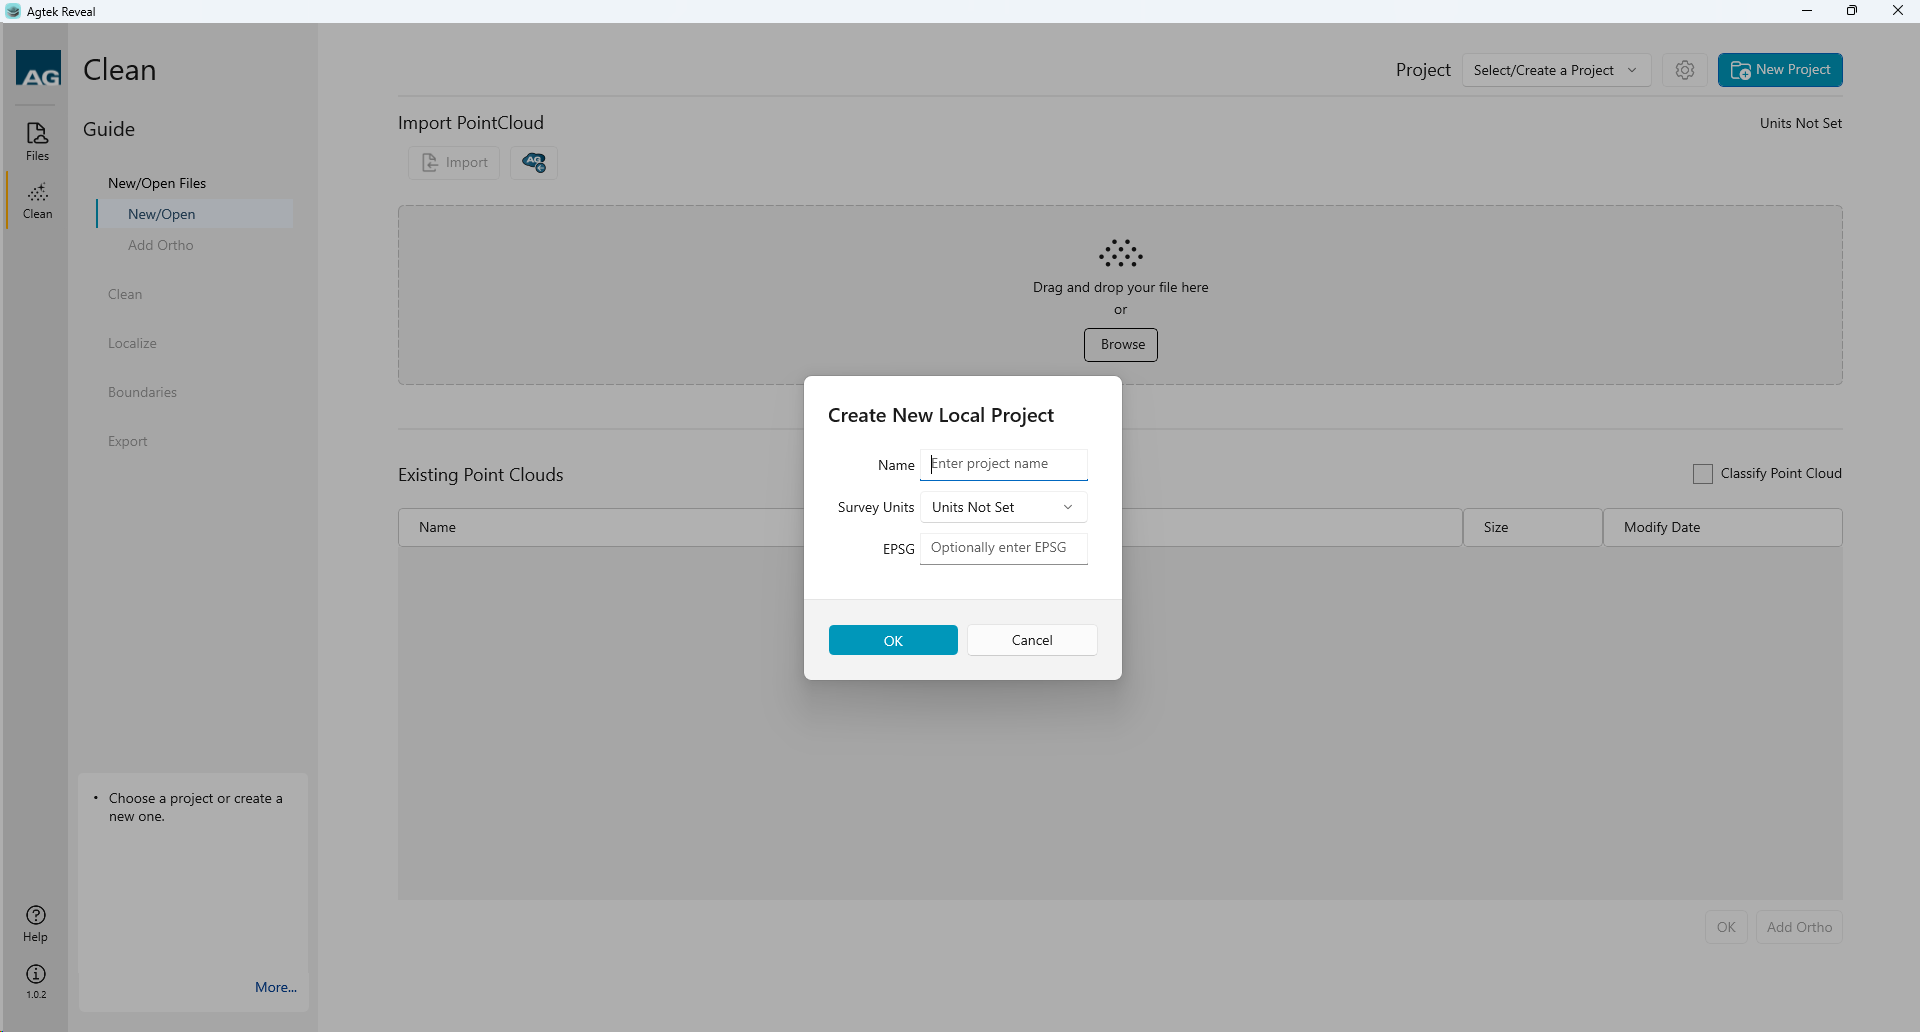Open the Help icon

(x=36, y=923)
